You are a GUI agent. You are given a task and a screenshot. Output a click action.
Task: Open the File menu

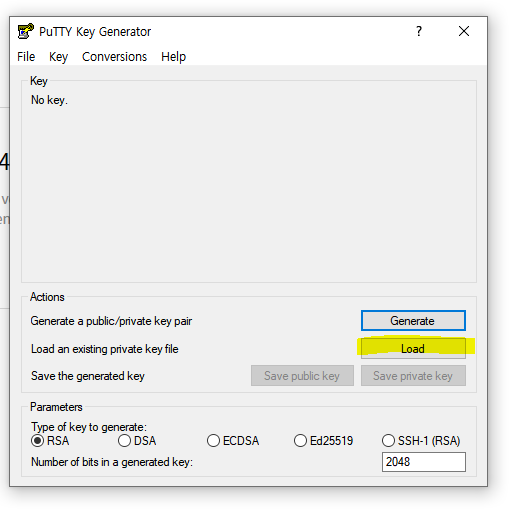26,57
